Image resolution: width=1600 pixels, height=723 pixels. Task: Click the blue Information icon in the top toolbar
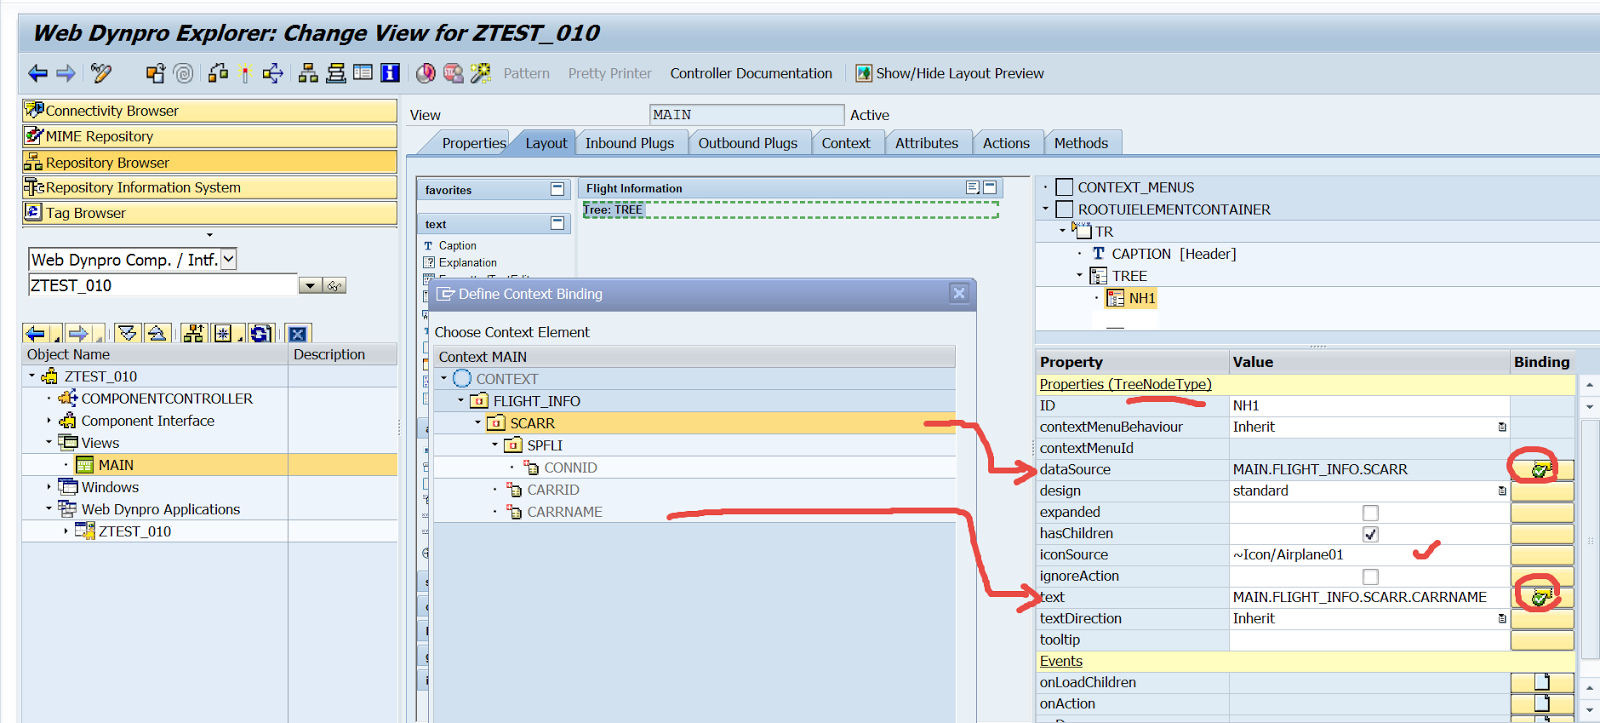point(390,73)
